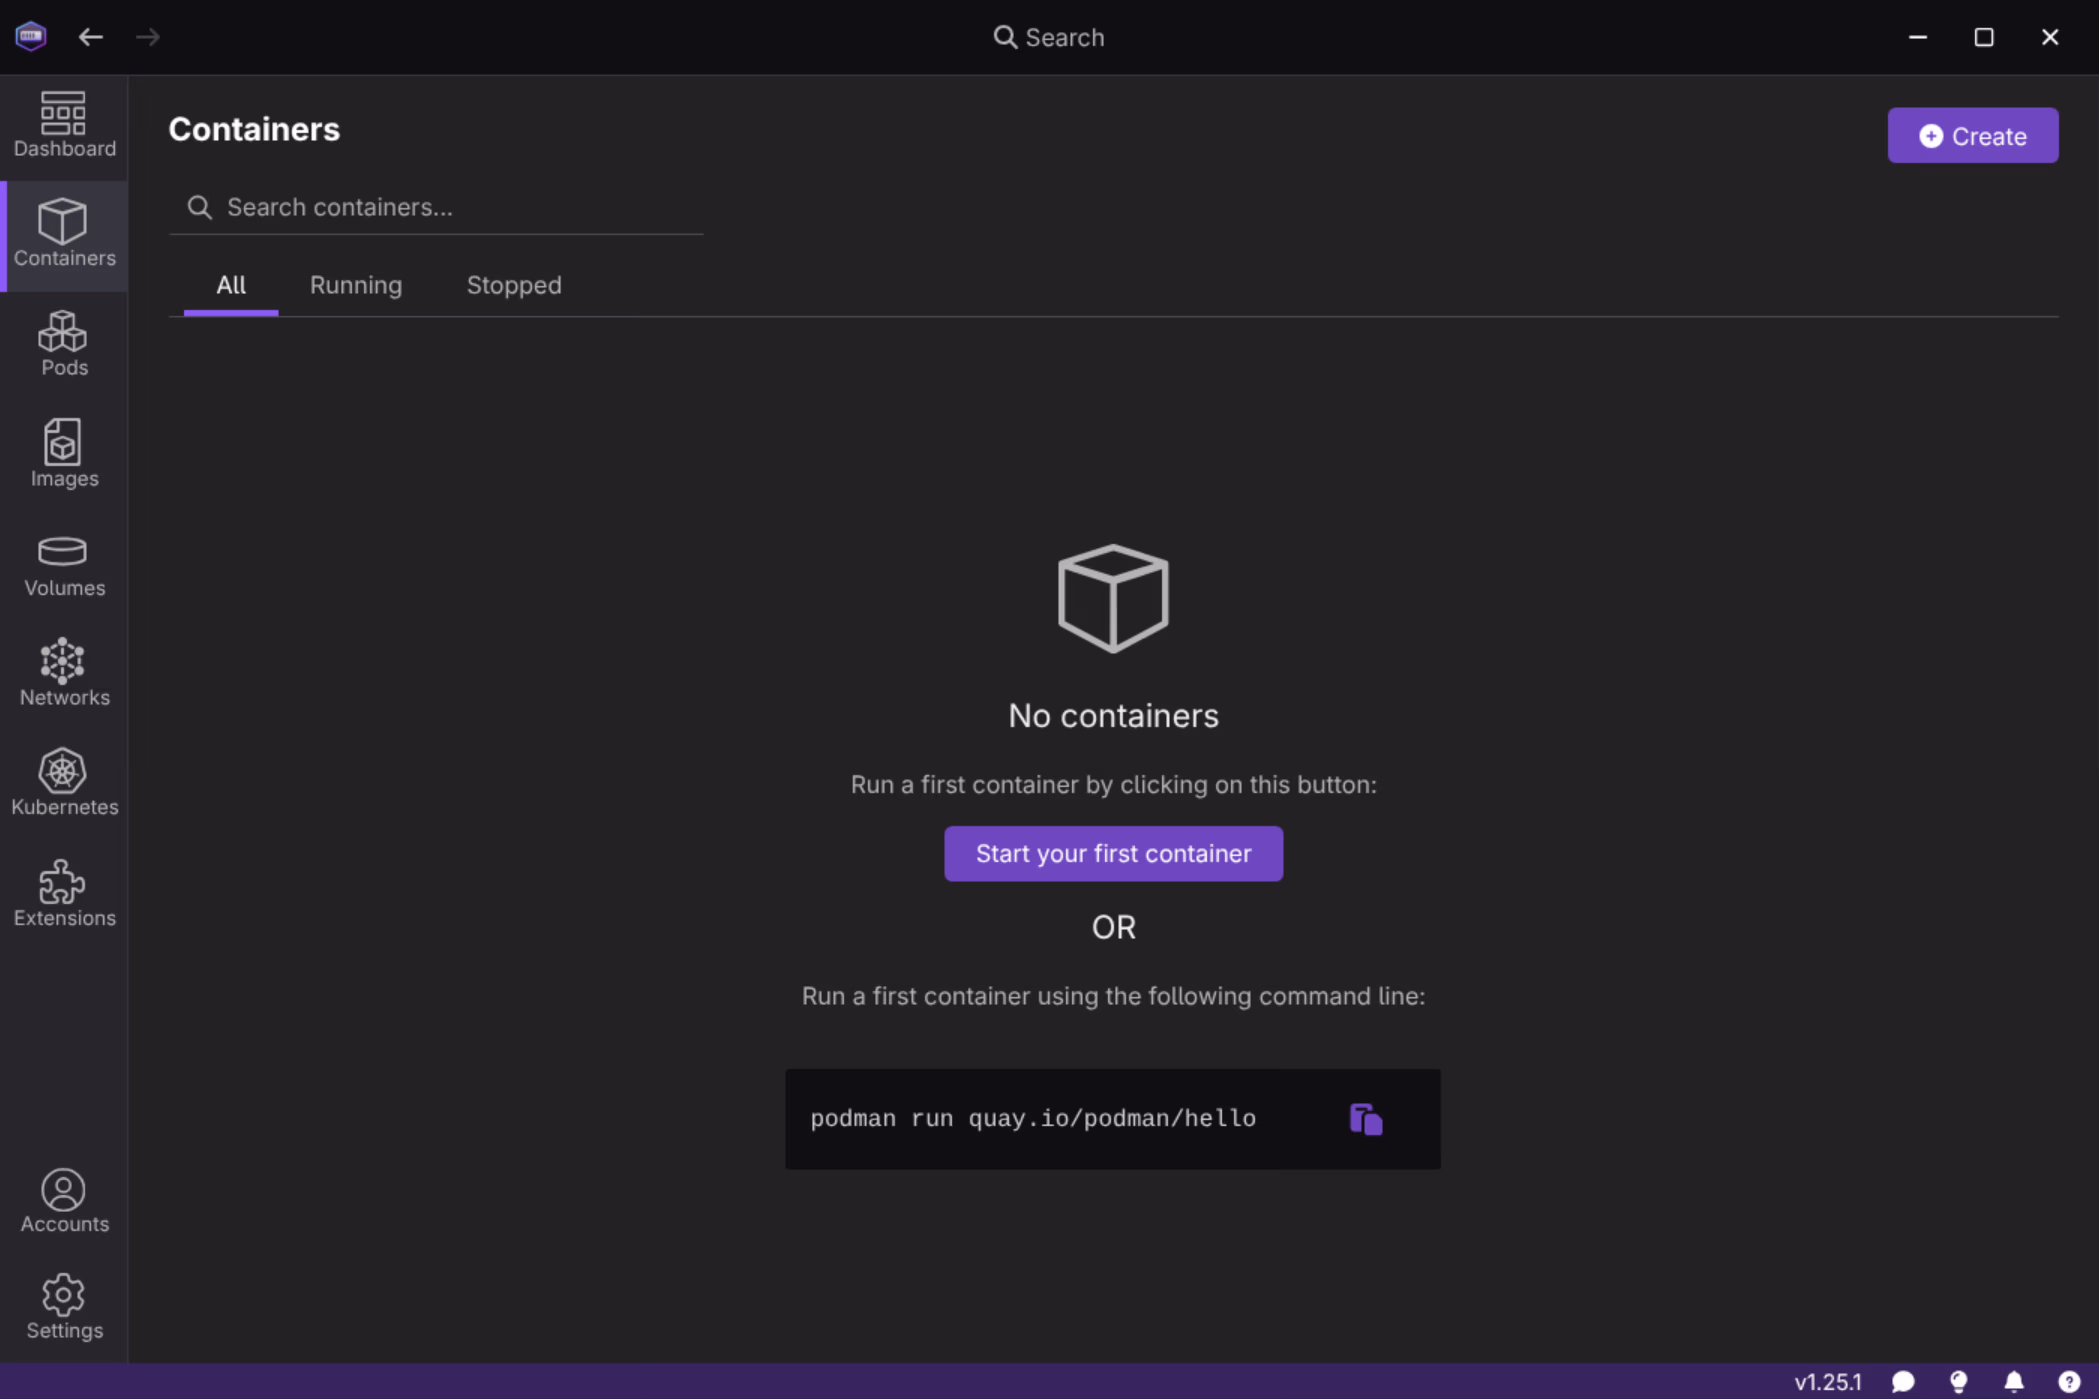Navigate to Networks
The width and height of the screenshot is (2100, 1400).
click(64, 674)
